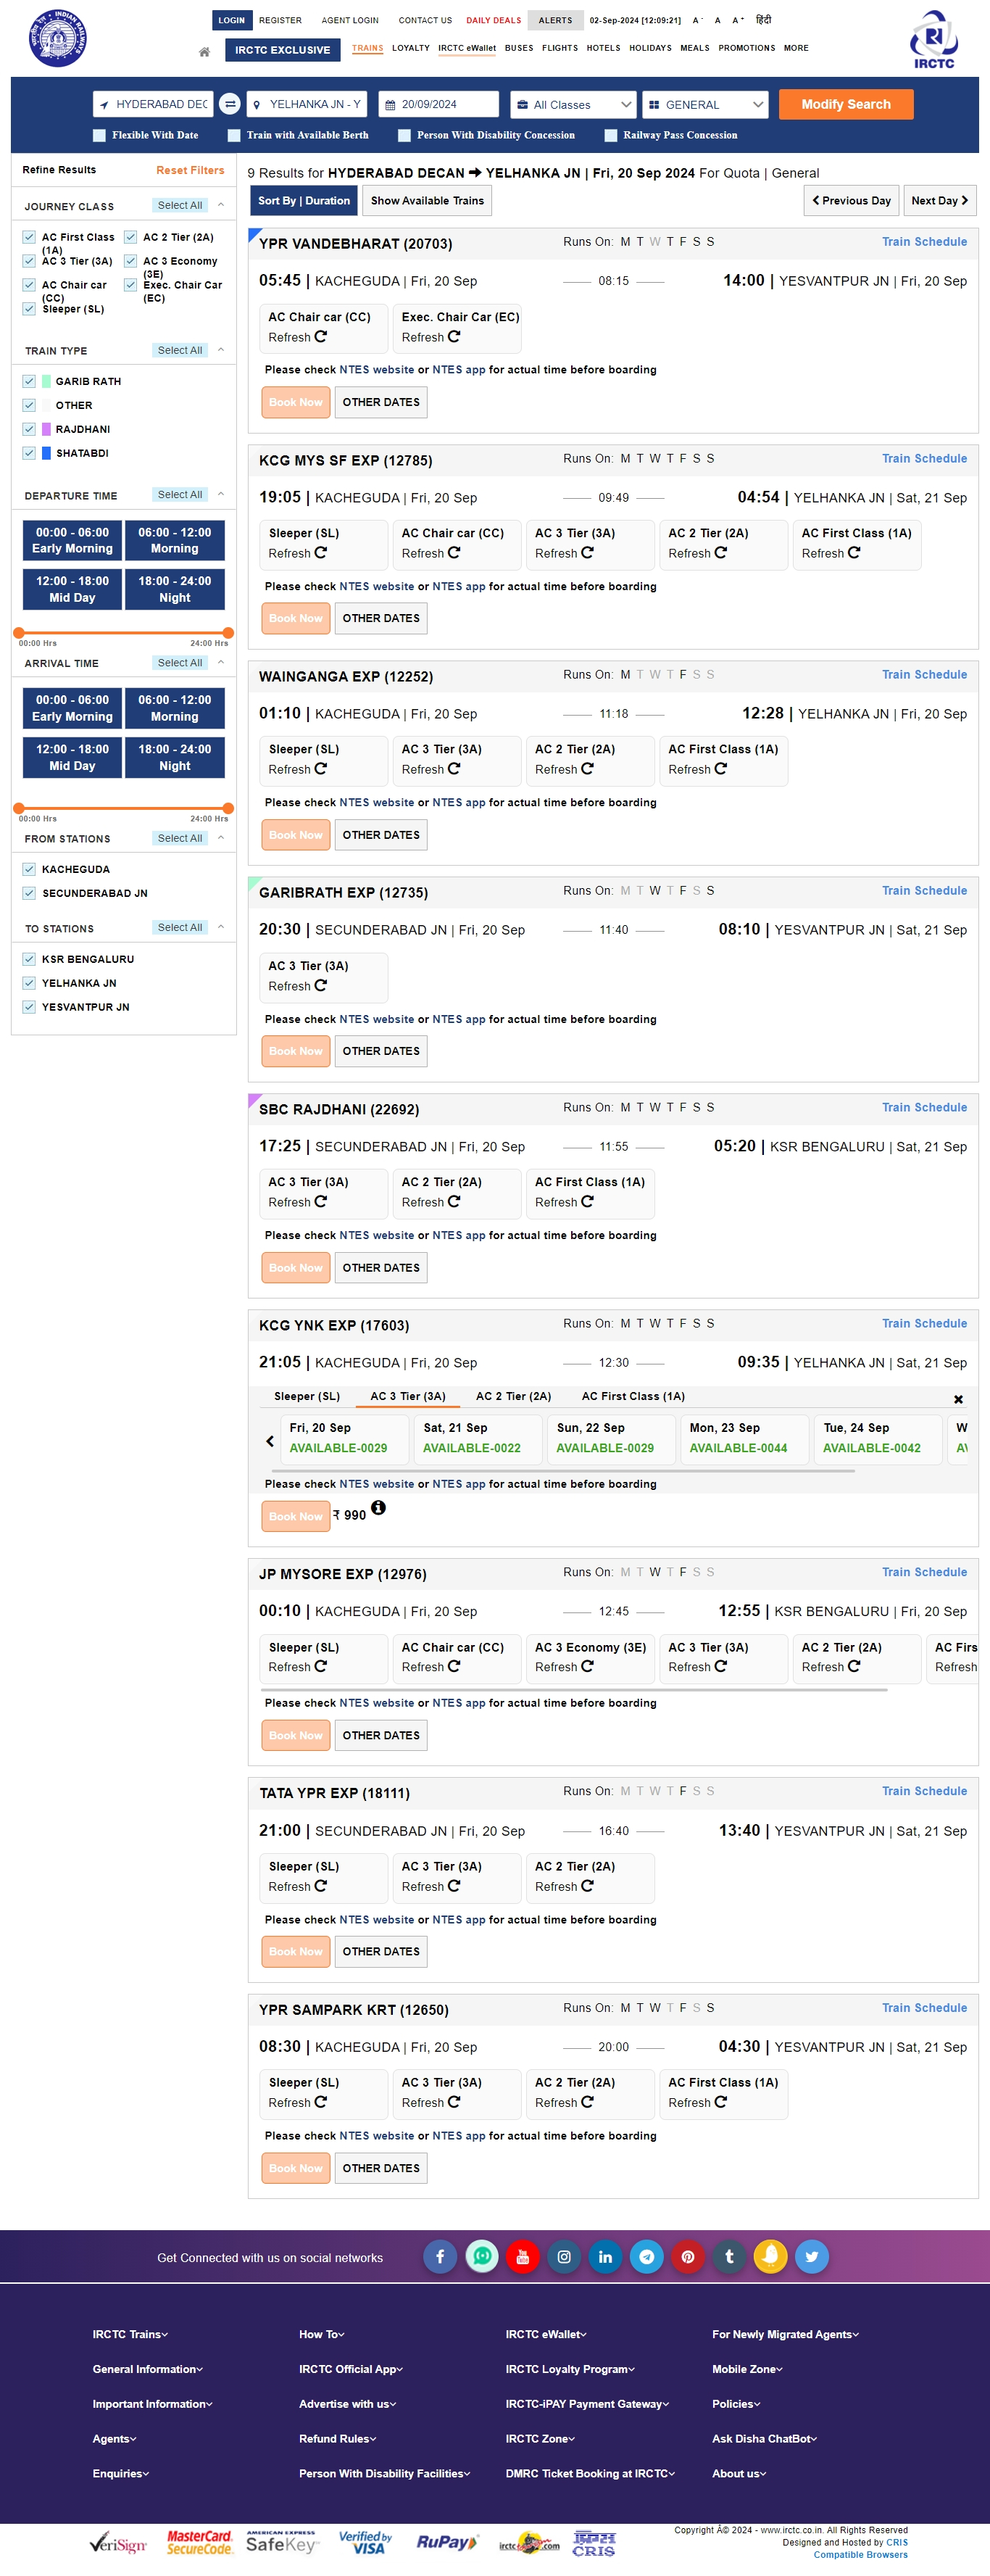Enable Railway Pass Concession checkbox

point(611,135)
